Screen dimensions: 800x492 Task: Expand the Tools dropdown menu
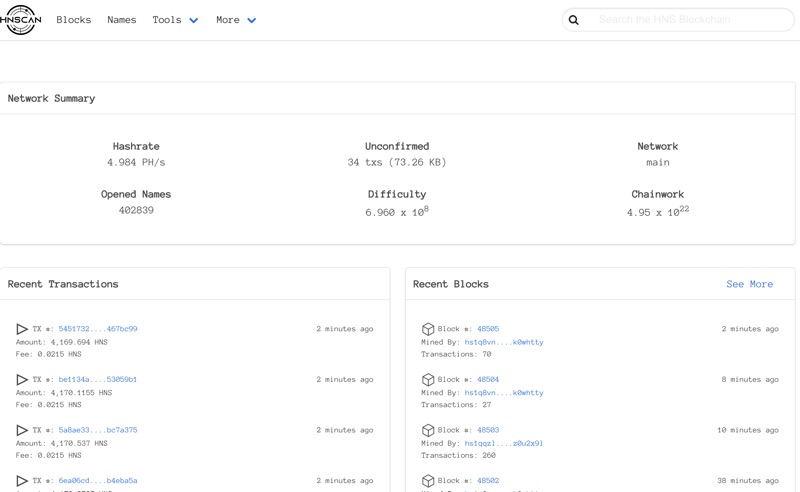[x=175, y=20]
